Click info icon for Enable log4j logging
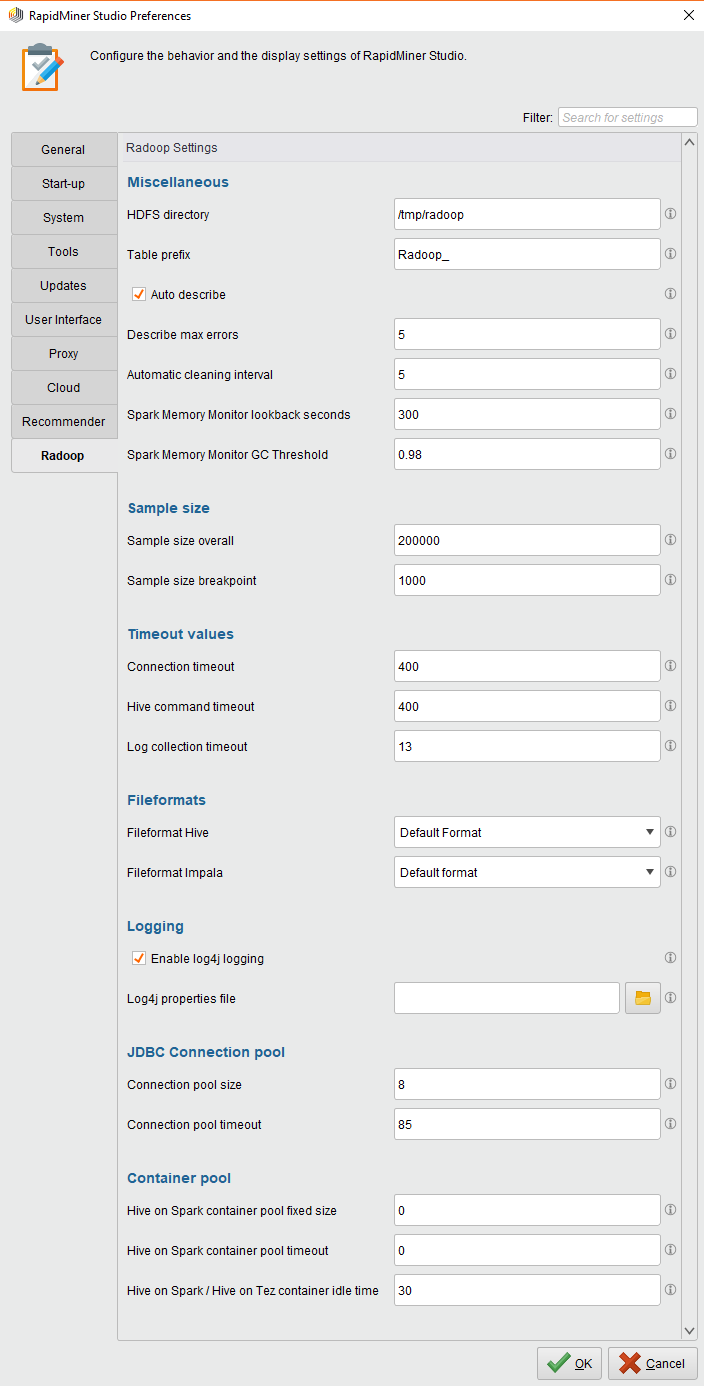 [x=671, y=958]
